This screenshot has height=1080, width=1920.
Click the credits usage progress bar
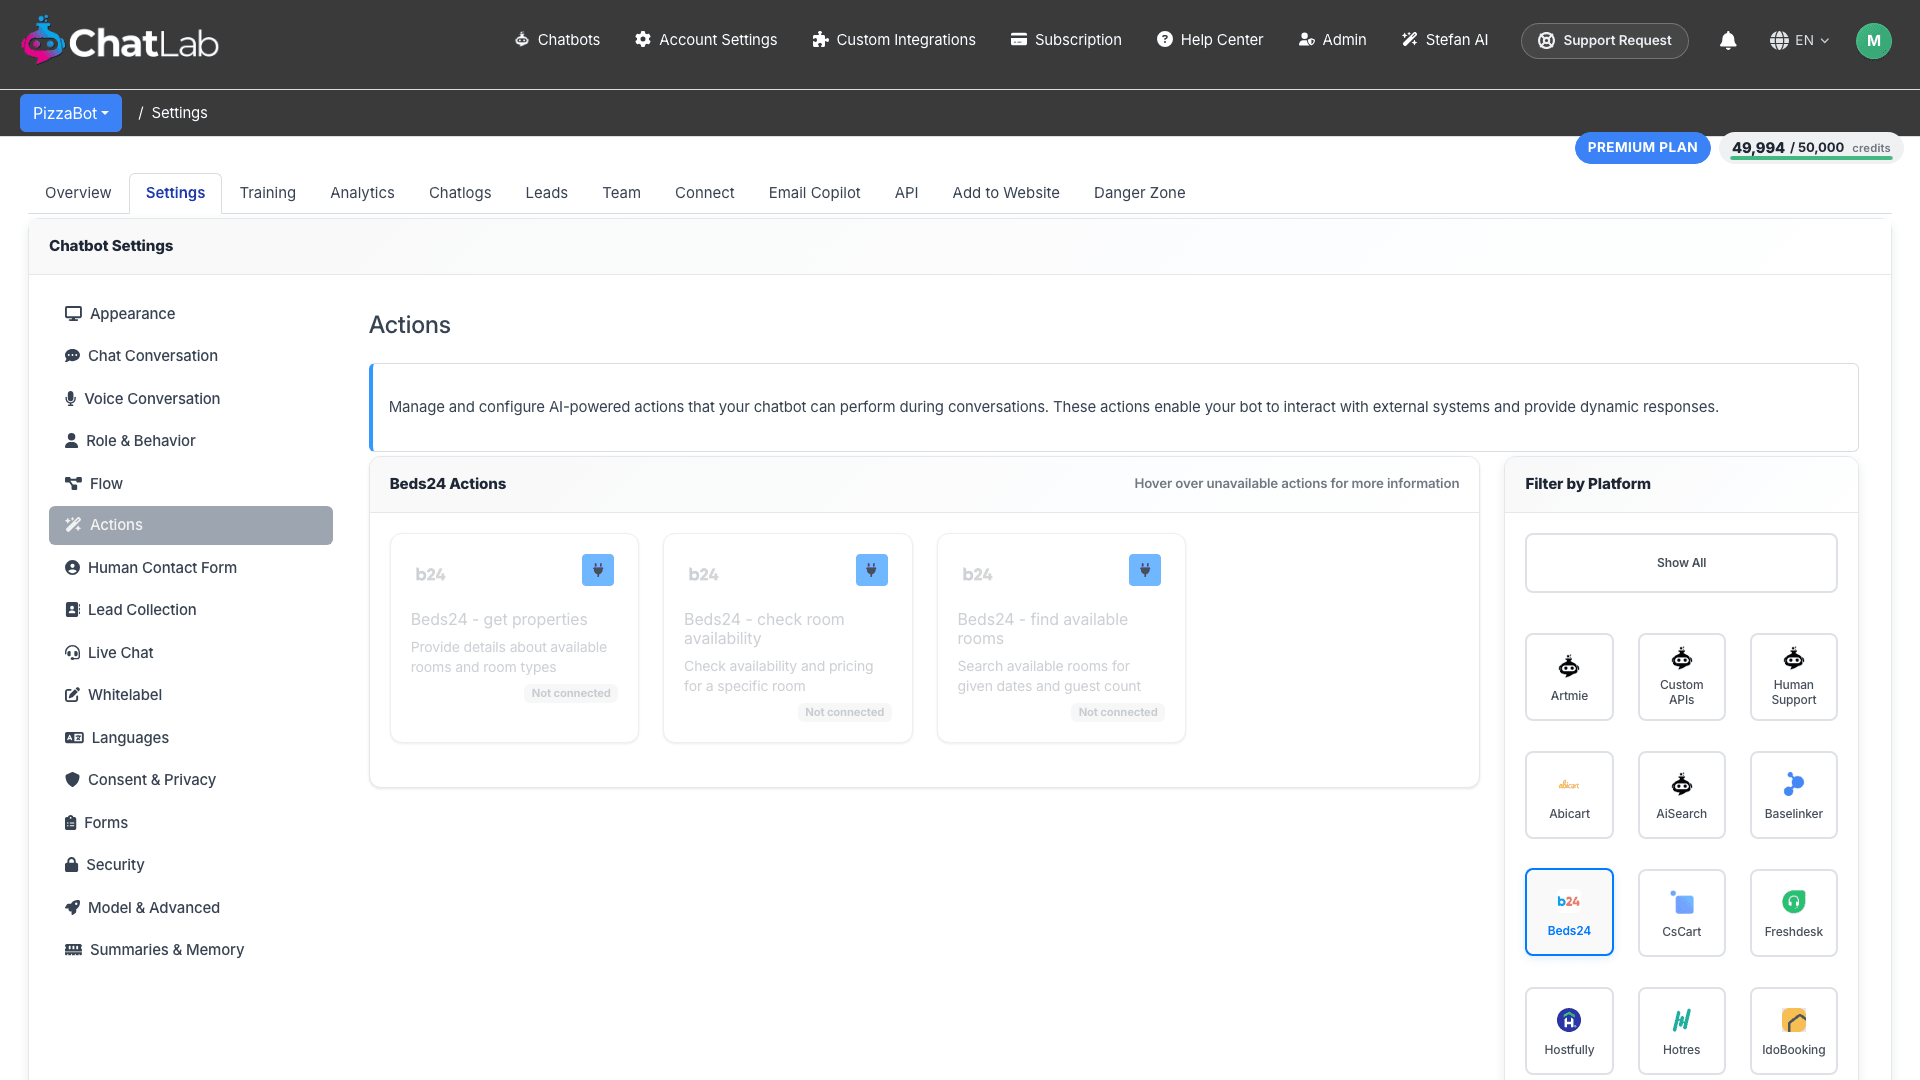coord(1811,158)
